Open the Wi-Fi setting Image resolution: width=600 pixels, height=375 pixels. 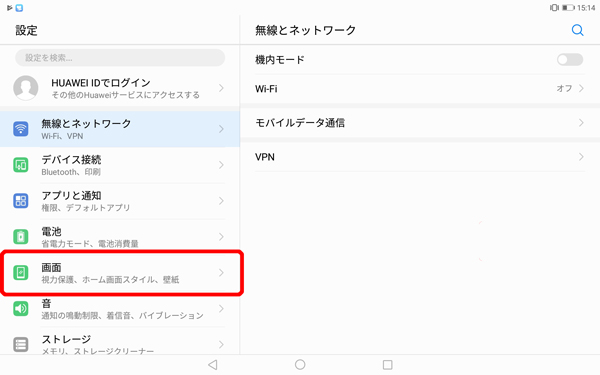click(420, 88)
